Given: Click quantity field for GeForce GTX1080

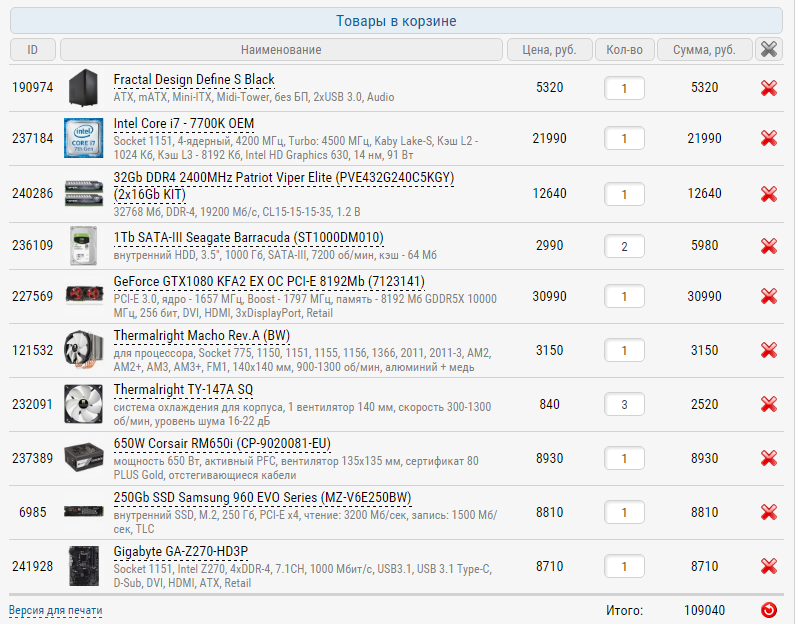Looking at the screenshot, I should pyautogui.click(x=624, y=297).
